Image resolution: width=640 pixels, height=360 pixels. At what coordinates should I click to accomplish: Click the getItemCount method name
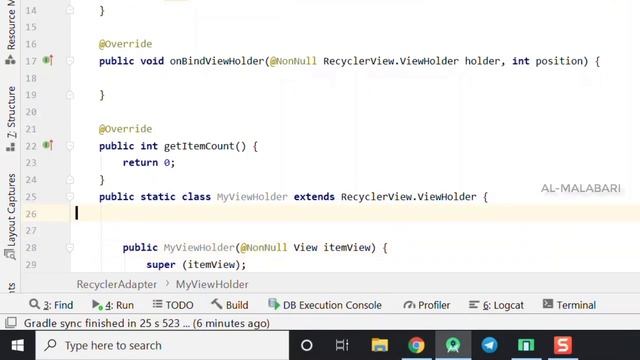tap(199, 146)
